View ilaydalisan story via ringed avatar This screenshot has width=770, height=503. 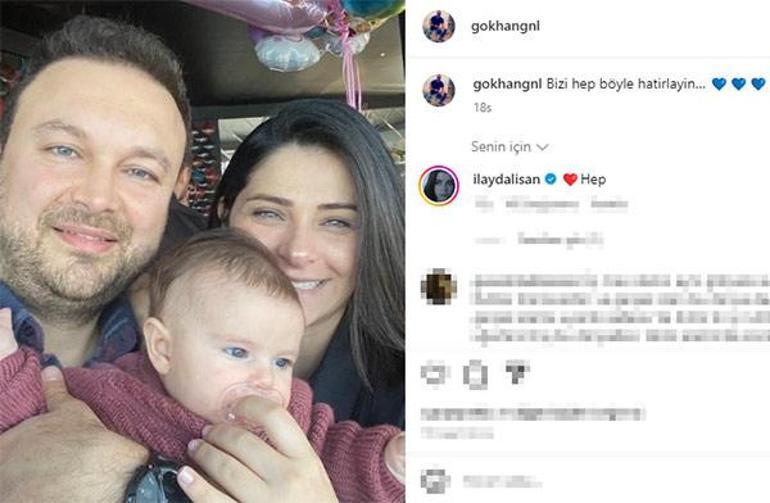click(x=439, y=186)
